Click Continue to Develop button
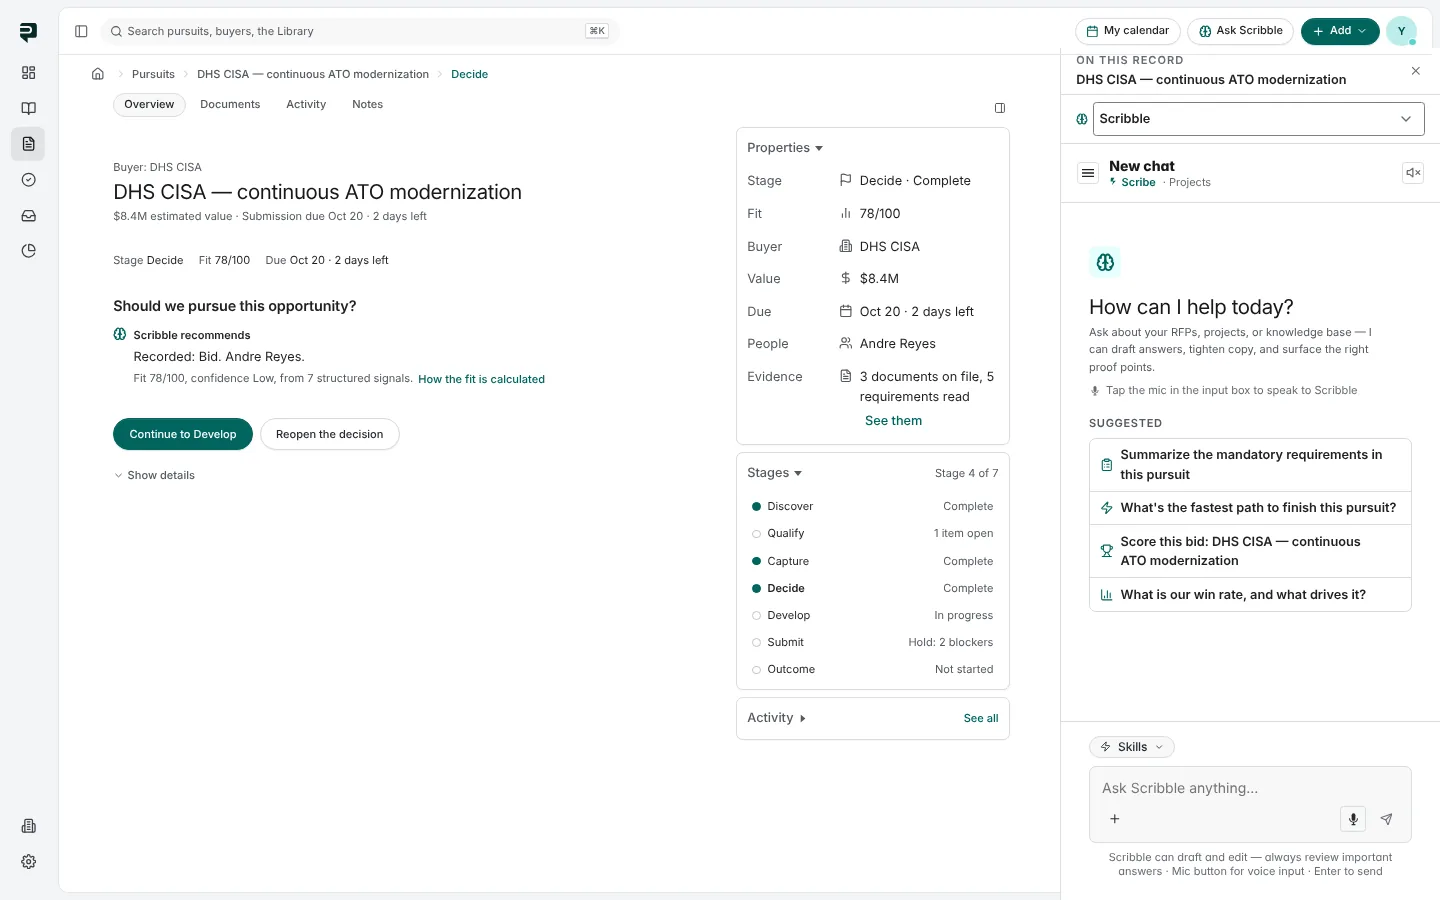 (x=183, y=434)
